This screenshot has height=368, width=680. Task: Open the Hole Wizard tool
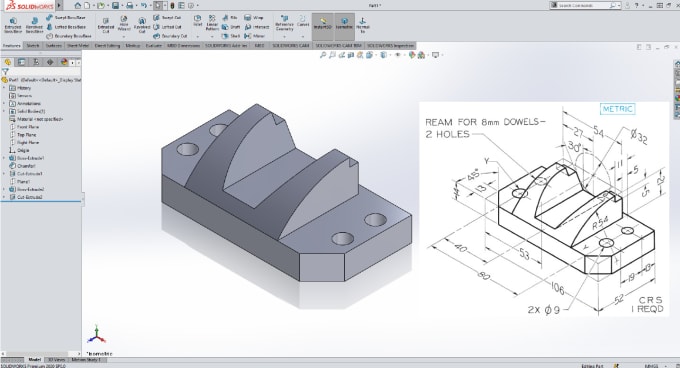coord(124,24)
